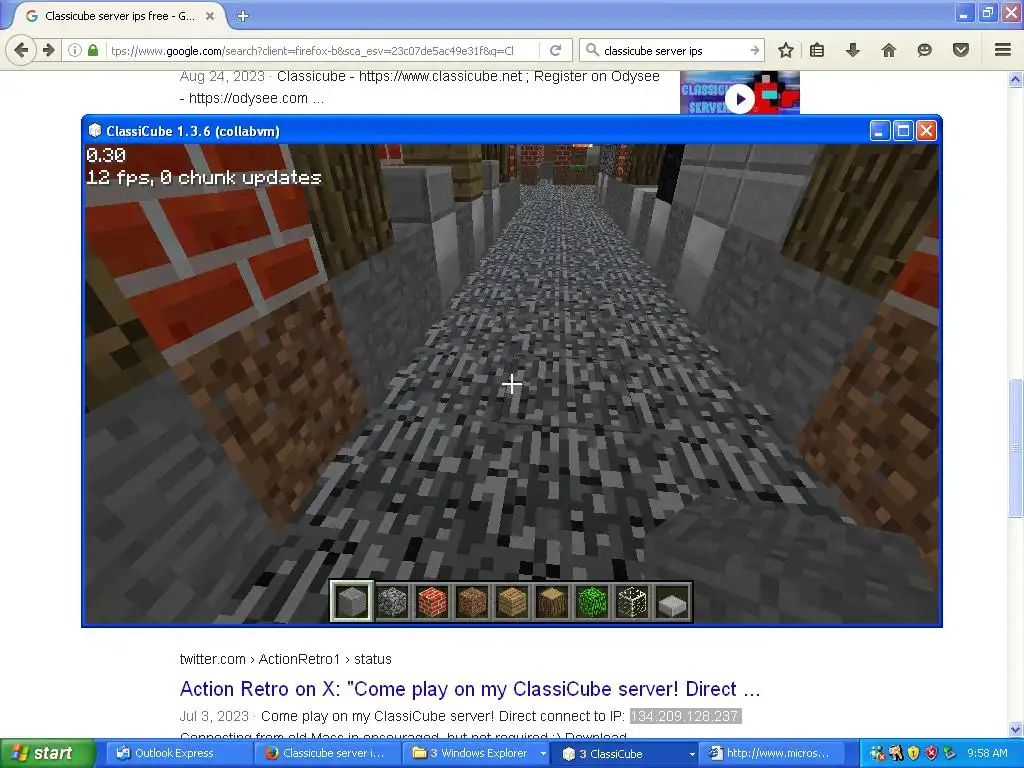This screenshot has height=768, width=1024.
Task: Click the 9:58 AM system clock
Action: [987, 753]
